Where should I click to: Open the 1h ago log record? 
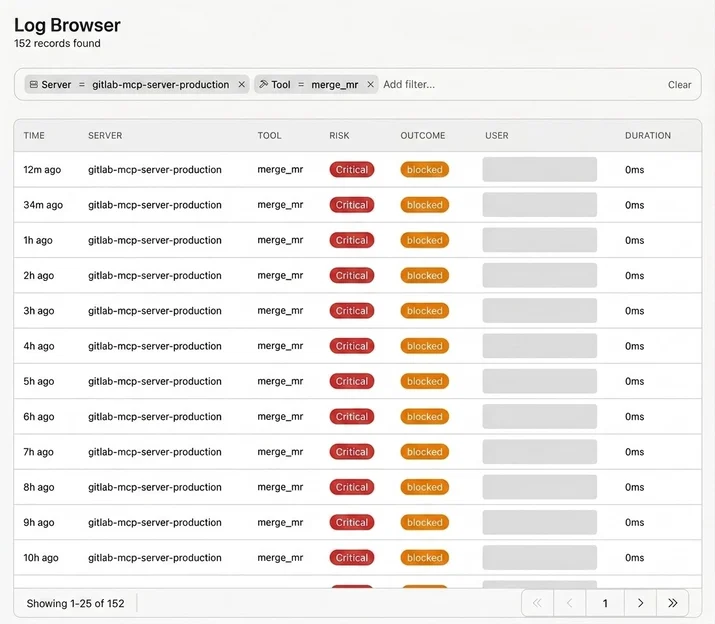358,240
